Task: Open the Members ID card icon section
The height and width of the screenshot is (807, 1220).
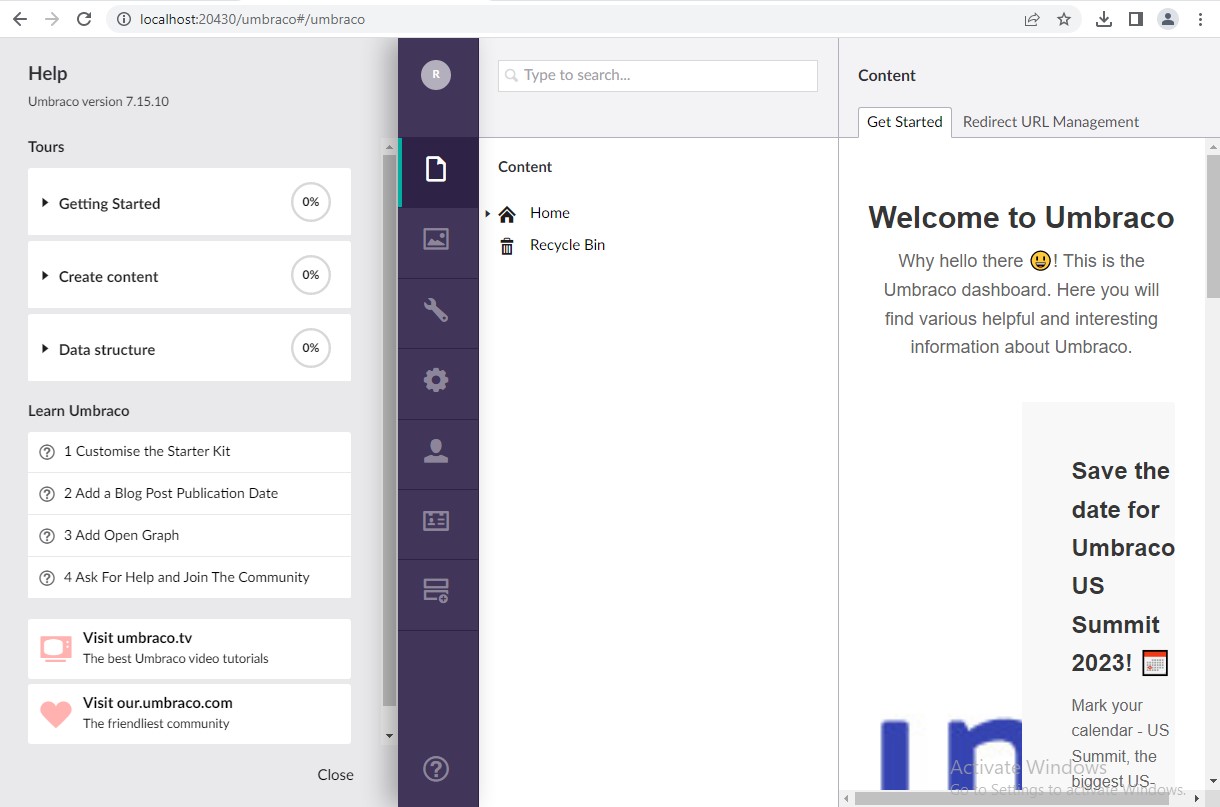Action: click(436, 521)
